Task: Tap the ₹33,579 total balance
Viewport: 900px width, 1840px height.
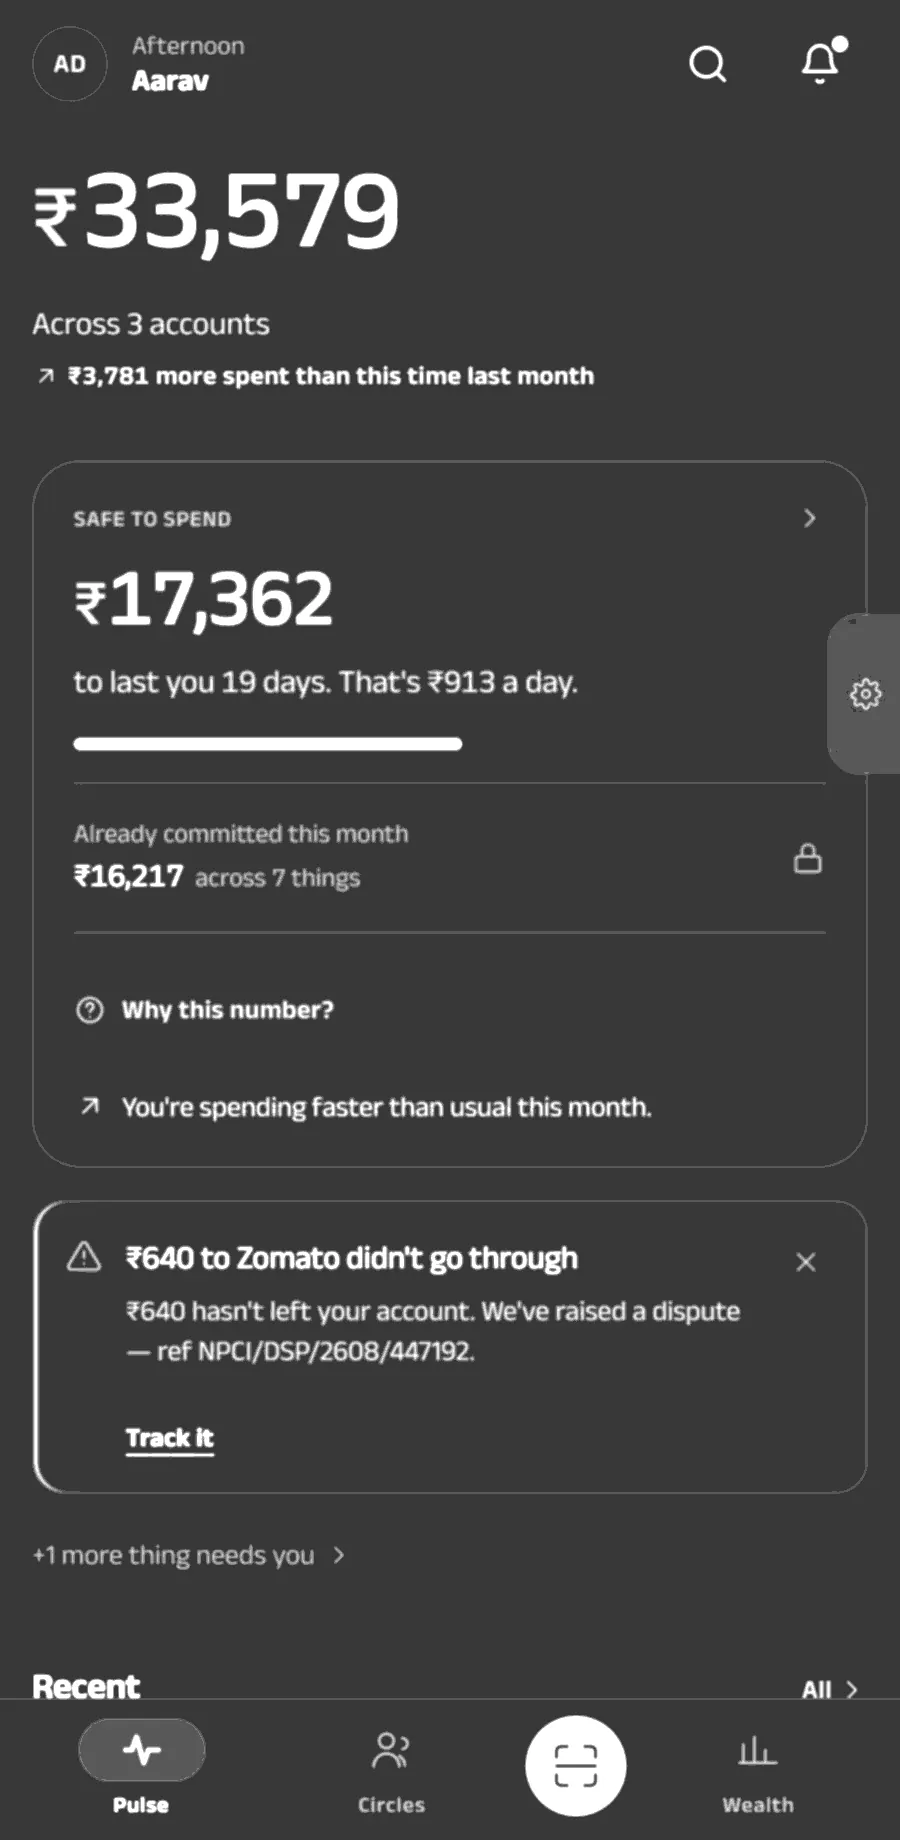Action: (217, 212)
